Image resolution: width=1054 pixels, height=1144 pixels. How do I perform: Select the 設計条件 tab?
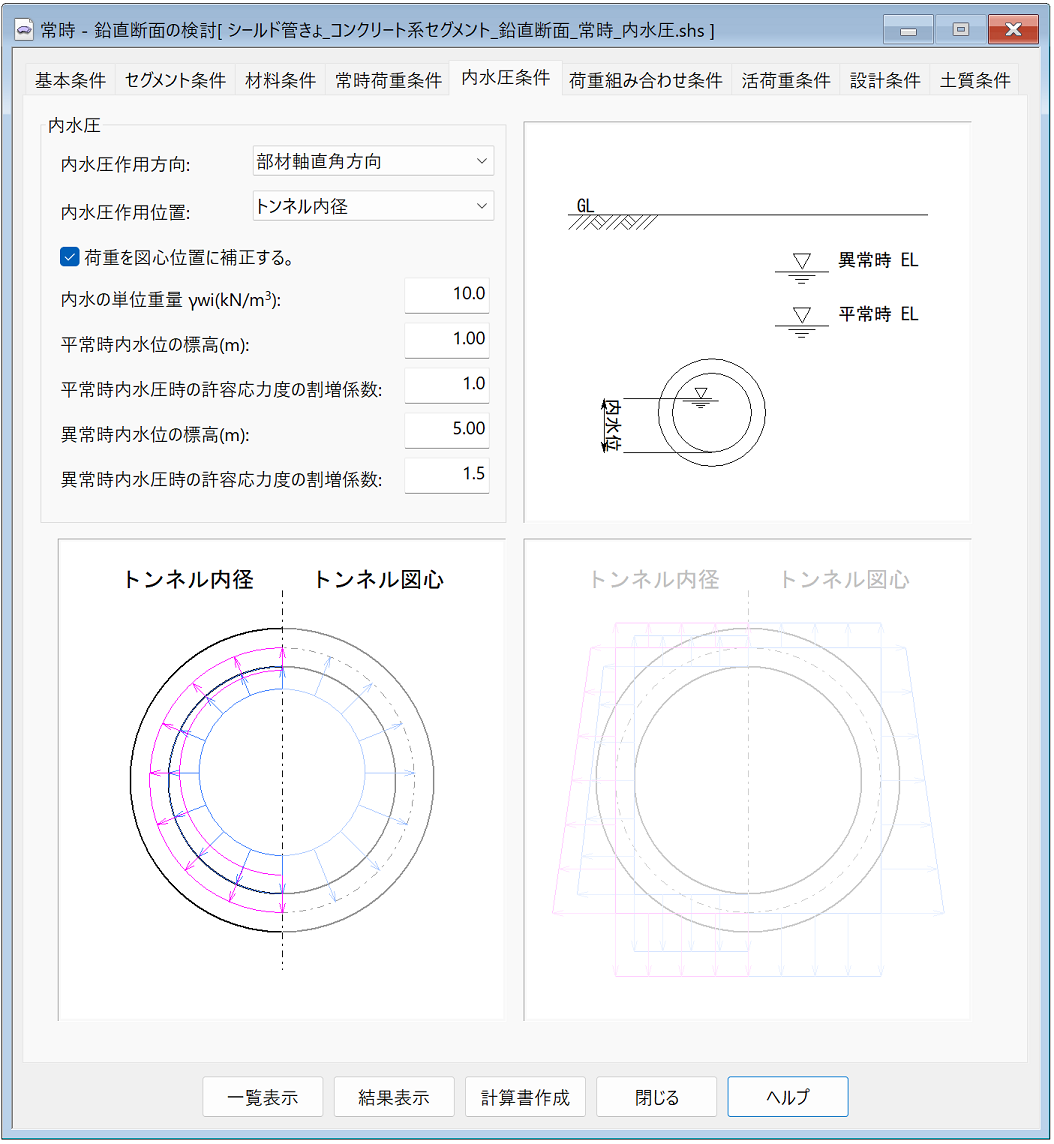pyautogui.click(x=884, y=78)
